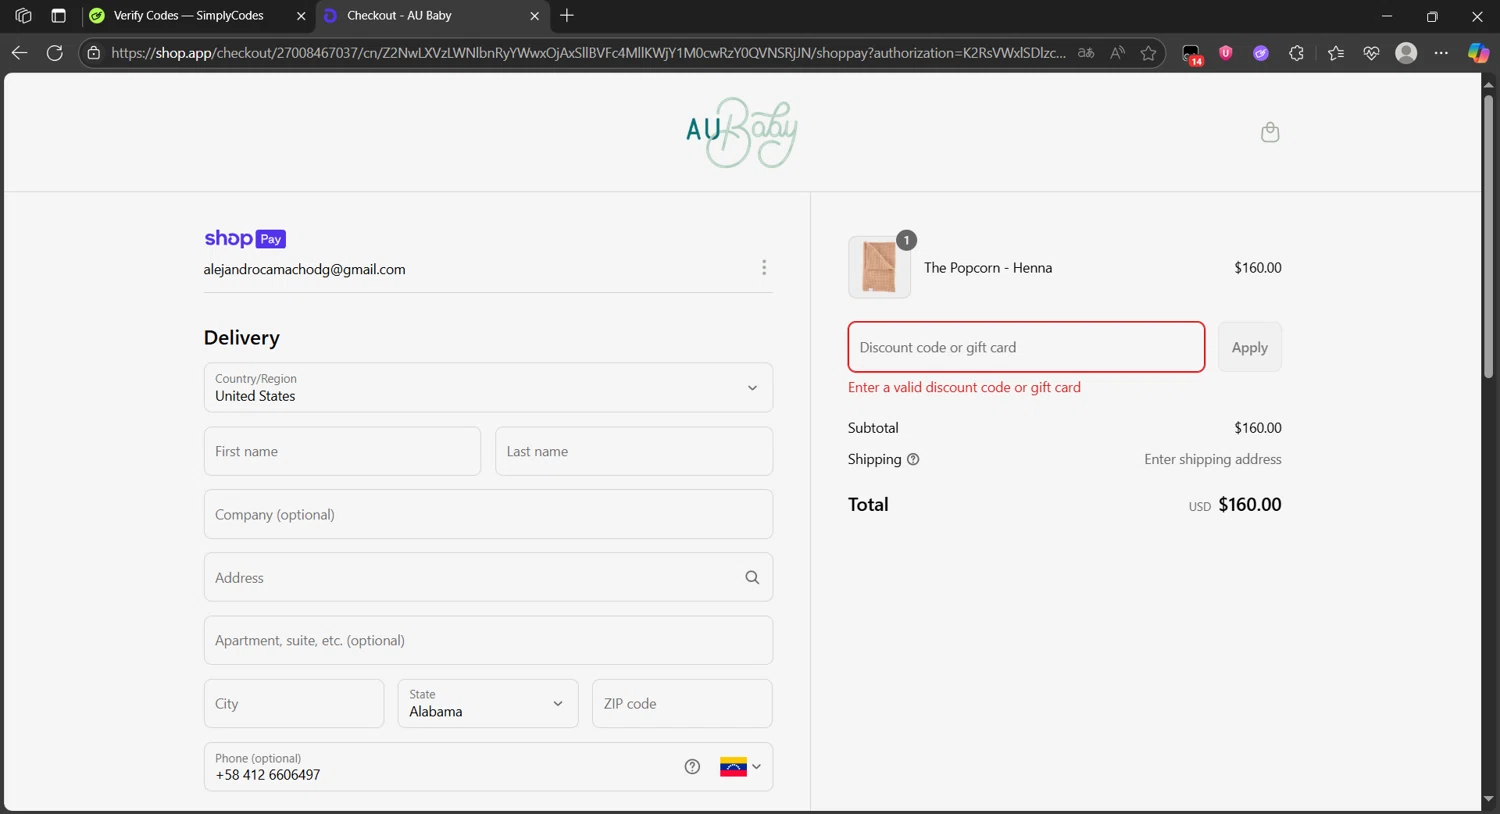The height and width of the screenshot is (814, 1500).
Task: Show phone number help tooltip
Action: 692,767
